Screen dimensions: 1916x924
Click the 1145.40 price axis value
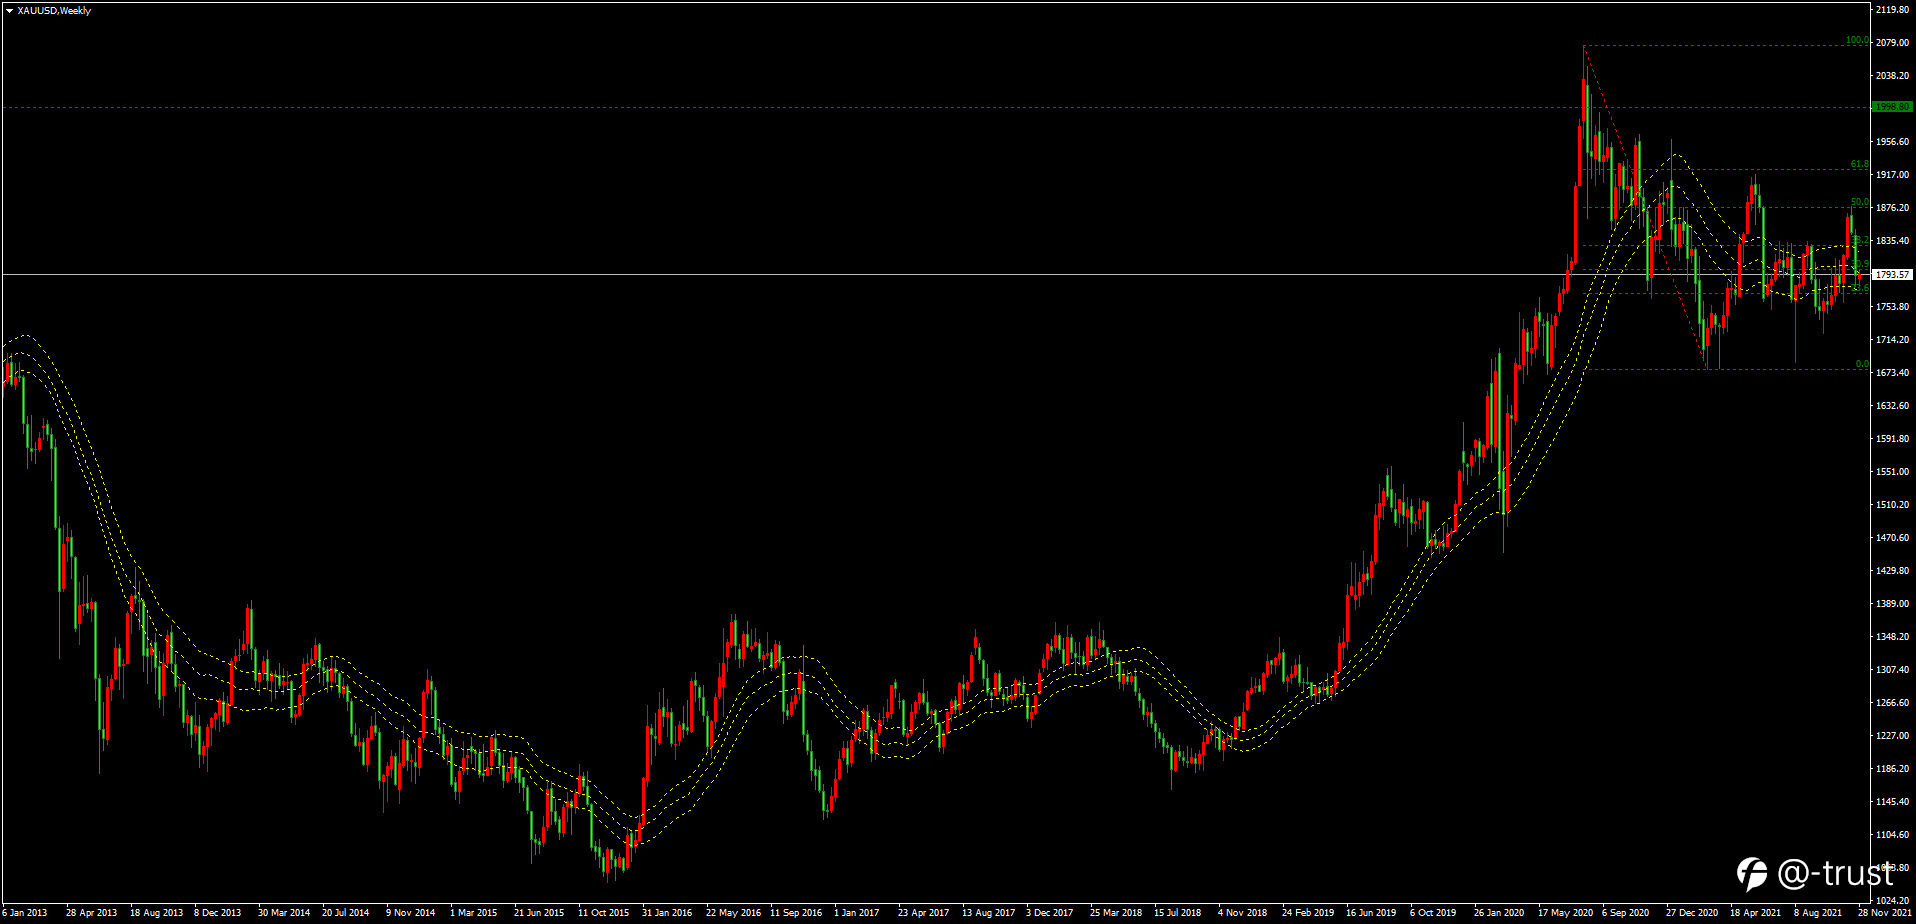point(1894,802)
